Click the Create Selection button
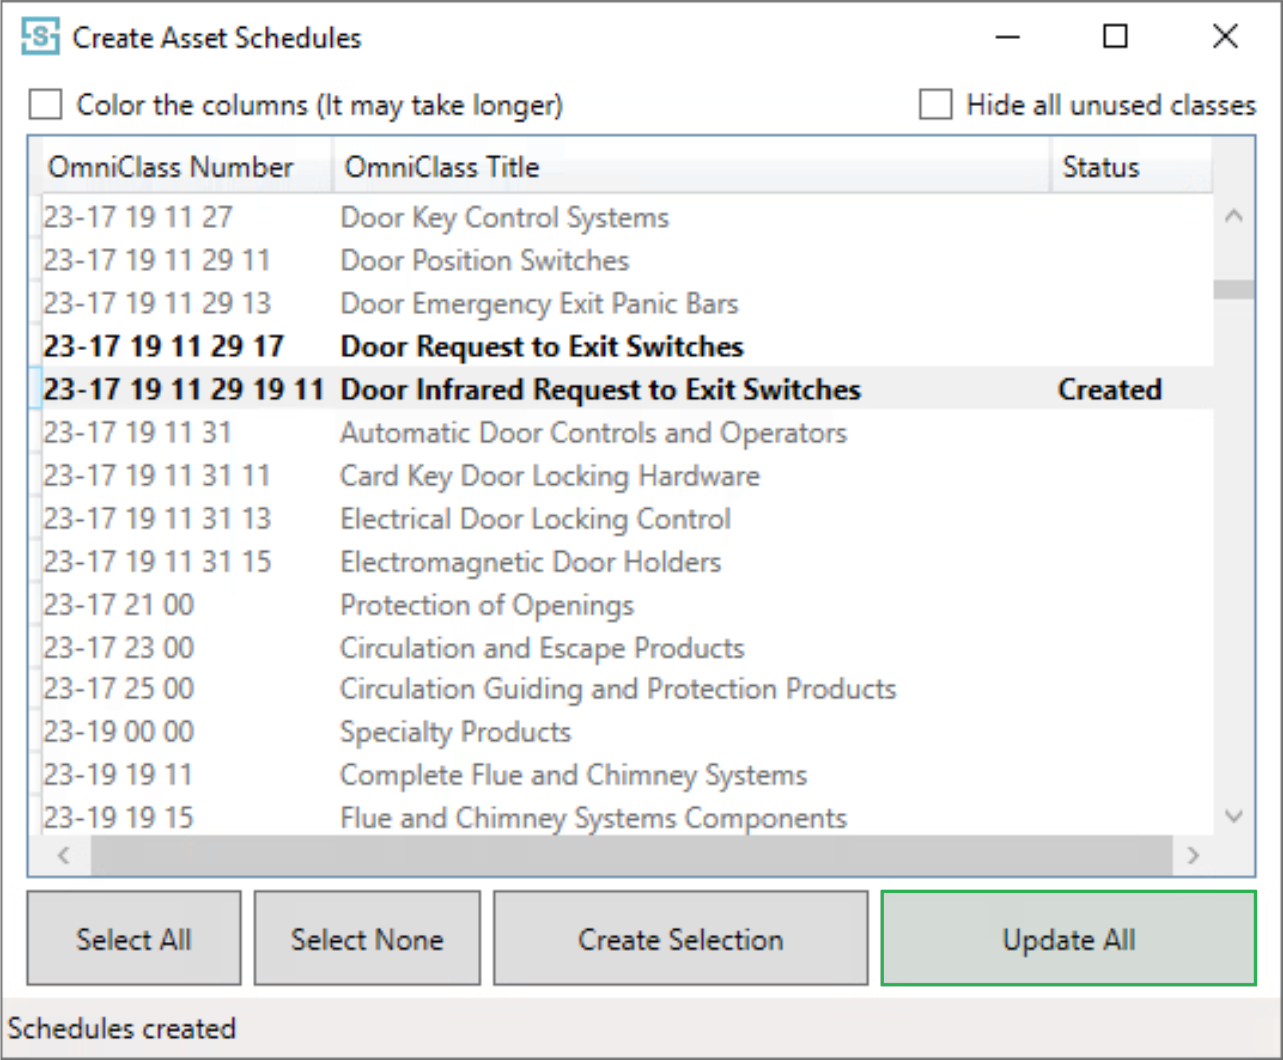The height and width of the screenshot is (1060, 1283). pyautogui.click(x=680, y=939)
